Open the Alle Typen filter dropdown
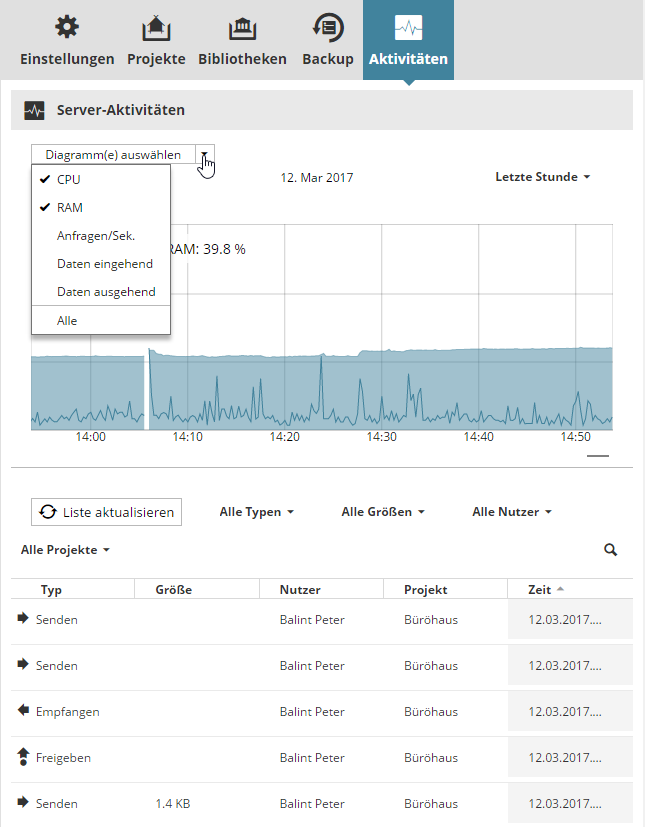645x827 pixels. click(257, 512)
